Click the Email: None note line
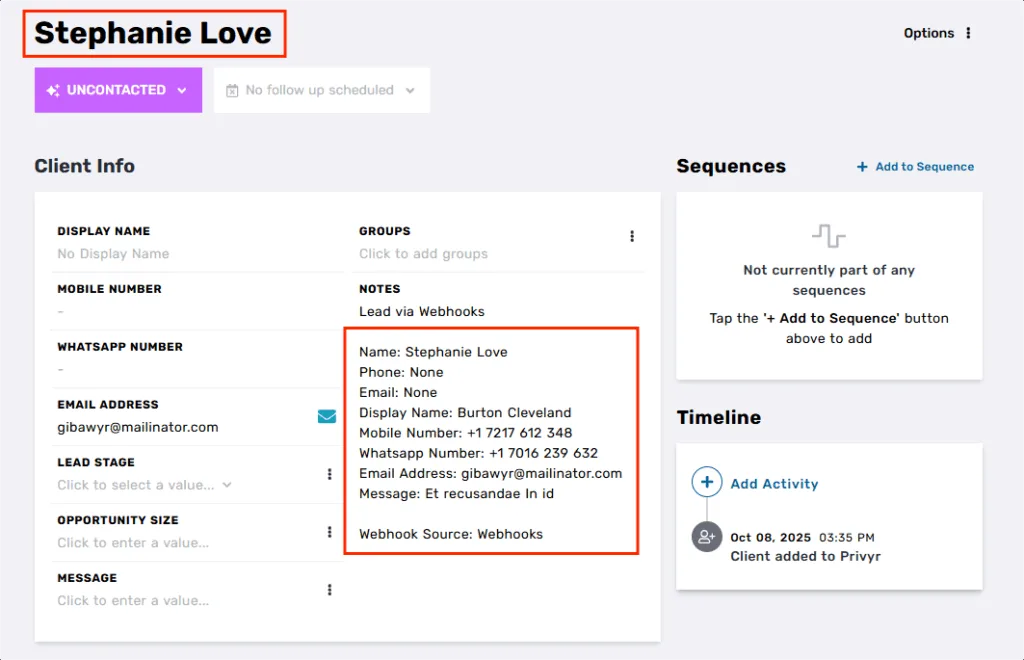Viewport: 1024px width, 660px height. tap(398, 392)
